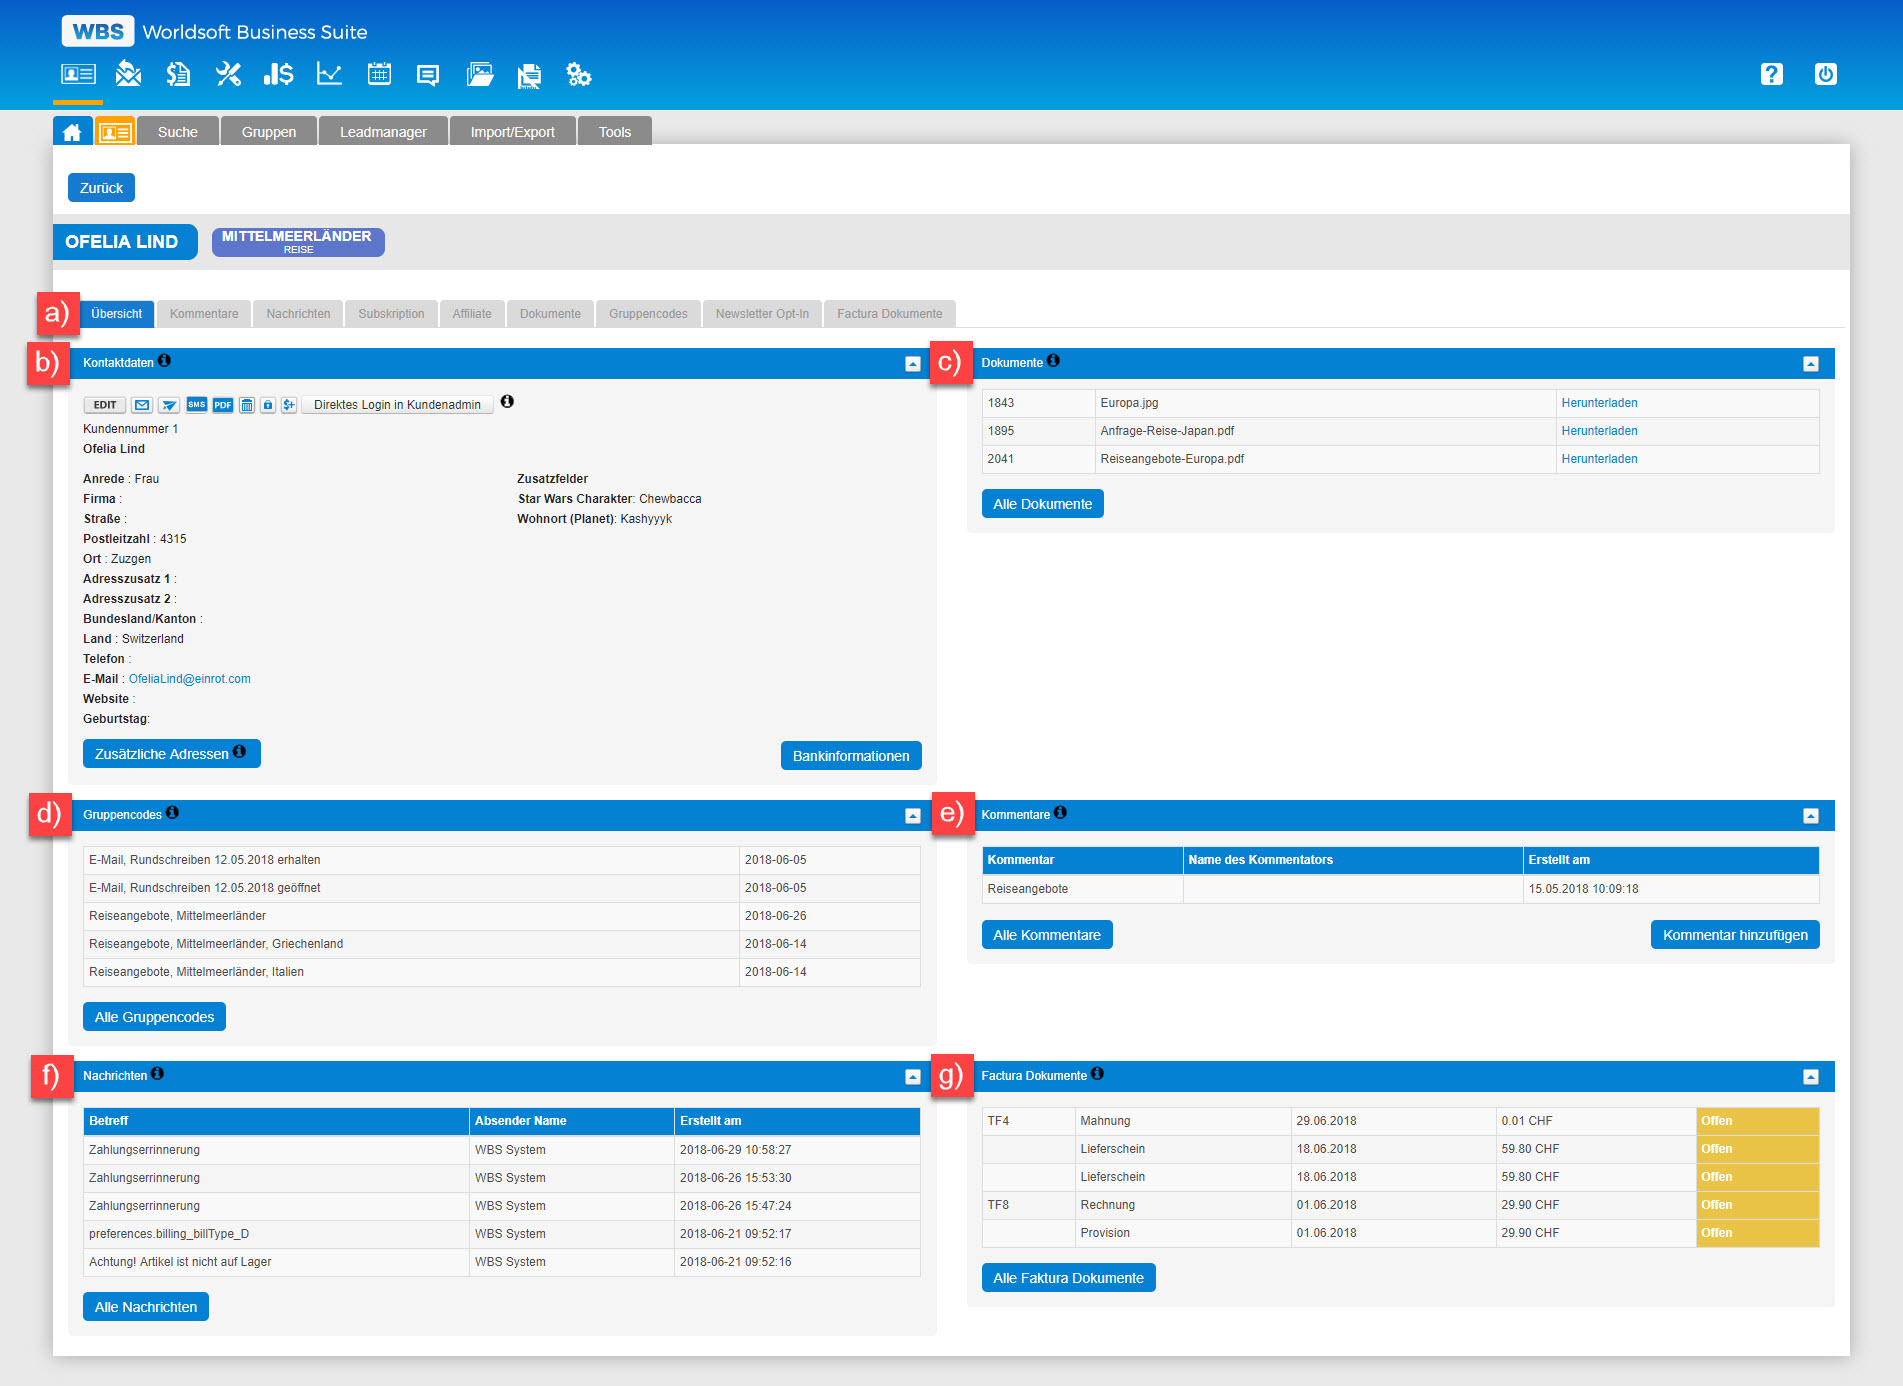Click Alle Gruppencodes button
Screen dimensions: 1903x1386
click(x=154, y=1017)
